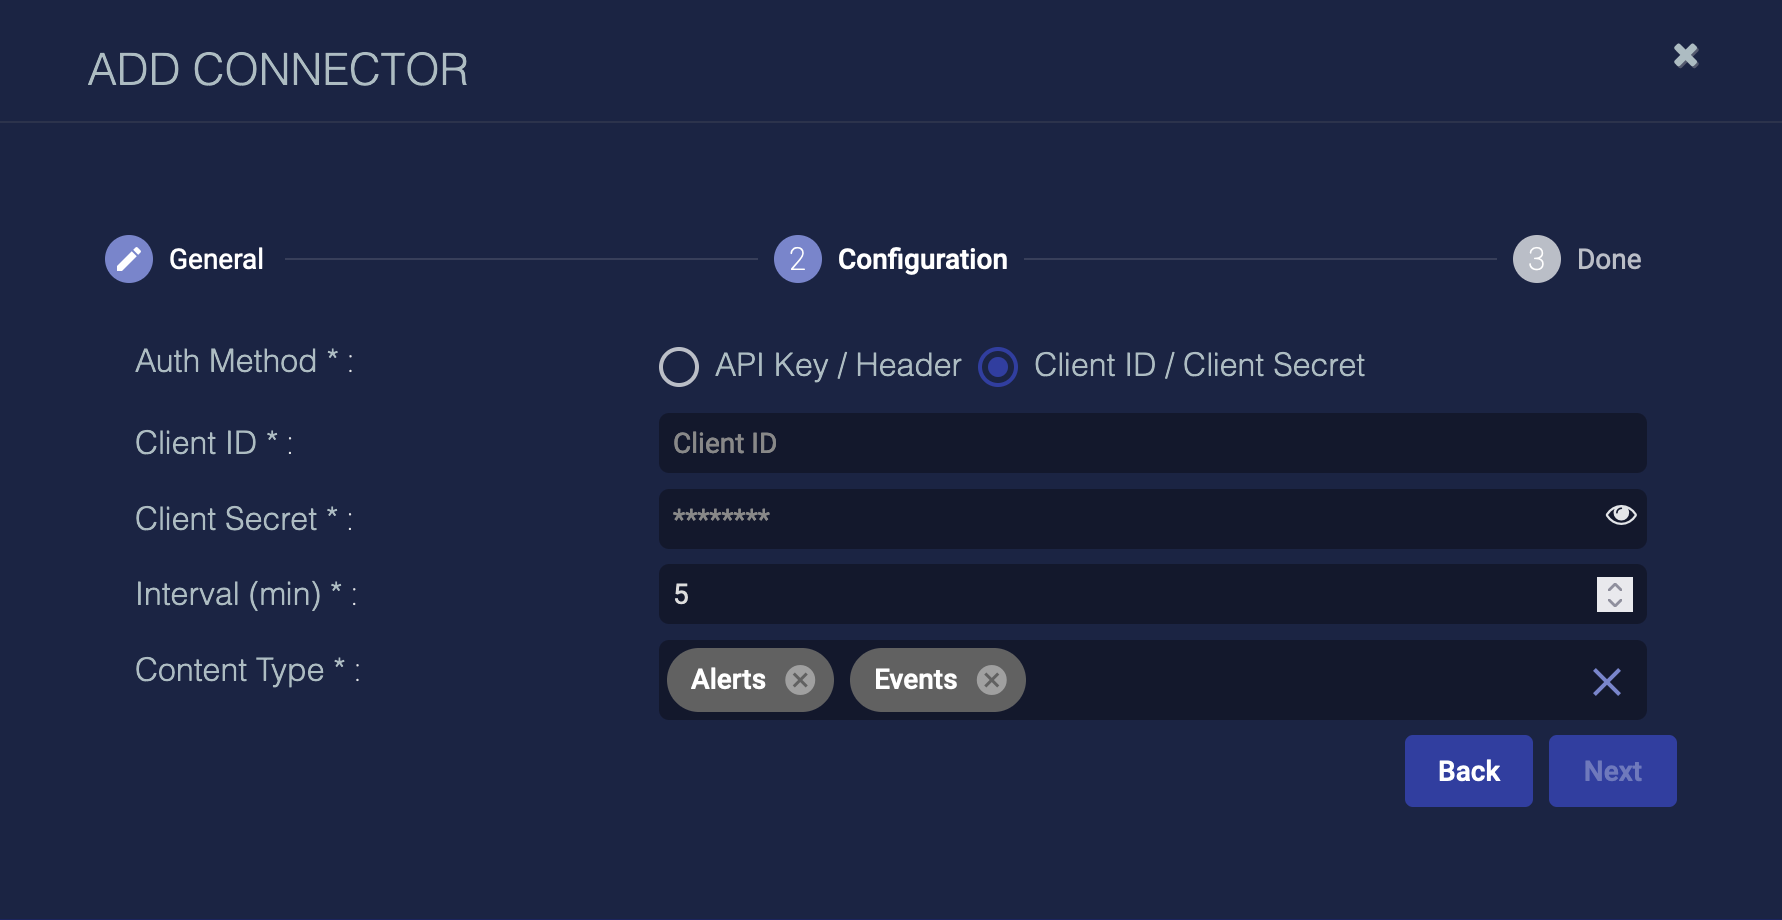The height and width of the screenshot is (920, 1782).
Task: Click the General step pencil icon
Action: (x=129, y=259)
